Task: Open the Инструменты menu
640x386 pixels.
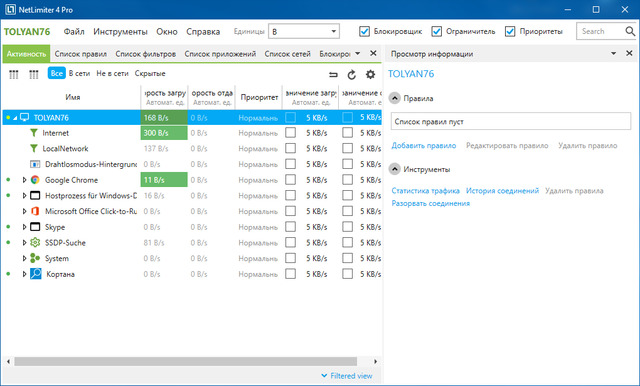Action: click(120, 31)
